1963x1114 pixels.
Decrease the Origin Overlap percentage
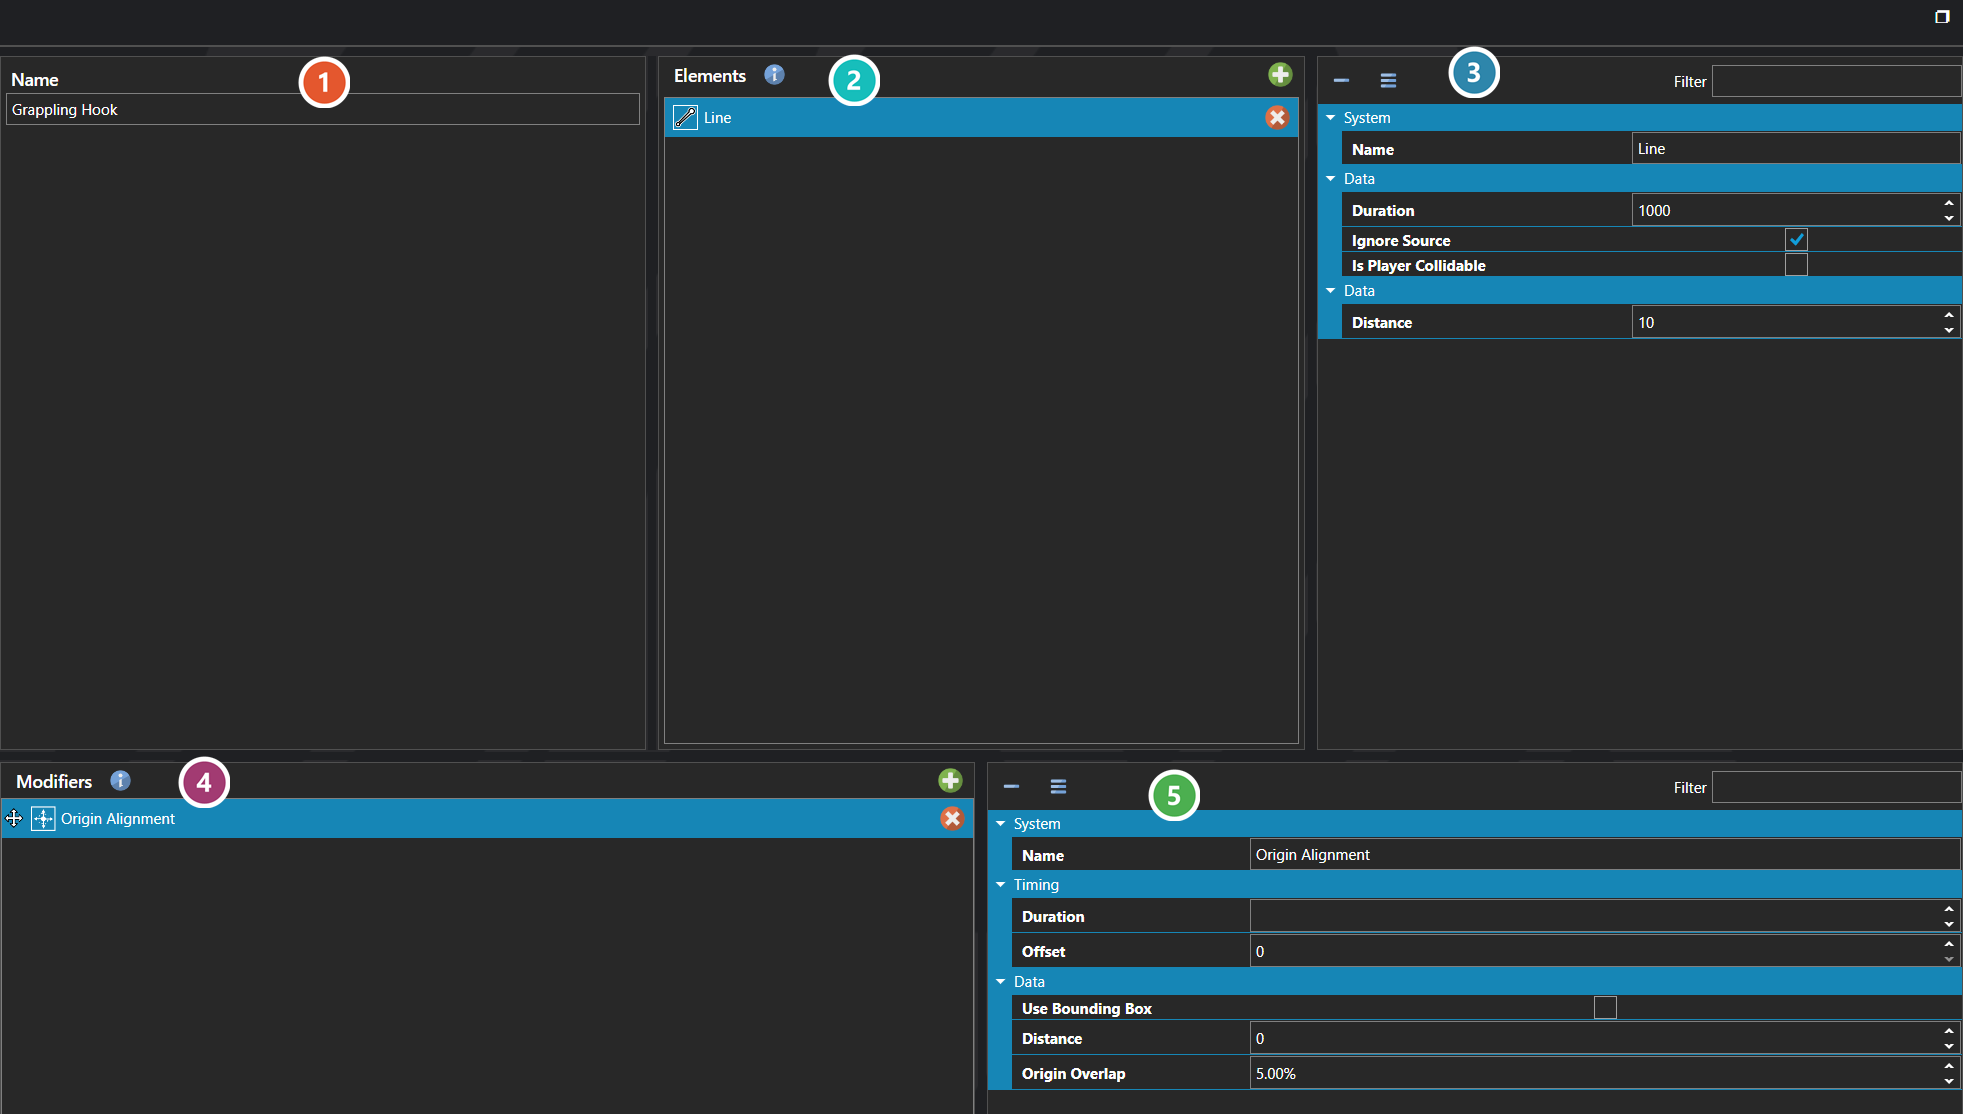coord(1949,1081)
